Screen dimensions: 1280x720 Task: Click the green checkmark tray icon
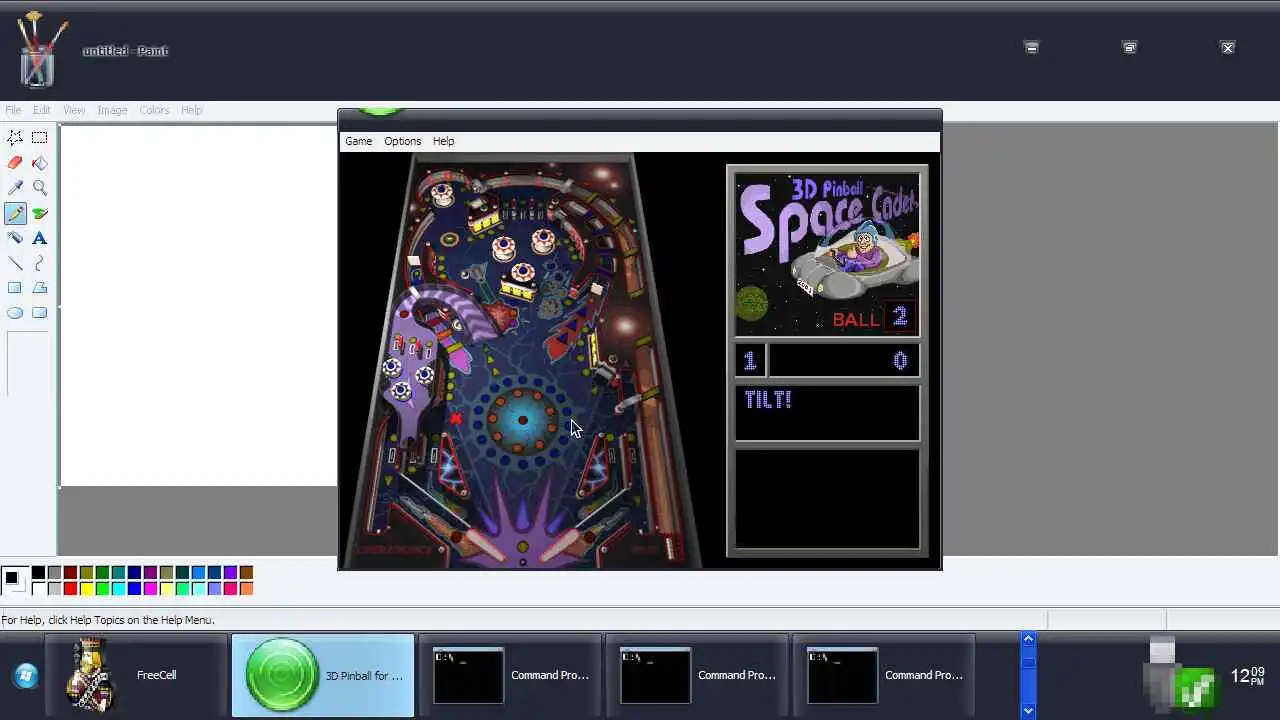[x=1197, y=690]
